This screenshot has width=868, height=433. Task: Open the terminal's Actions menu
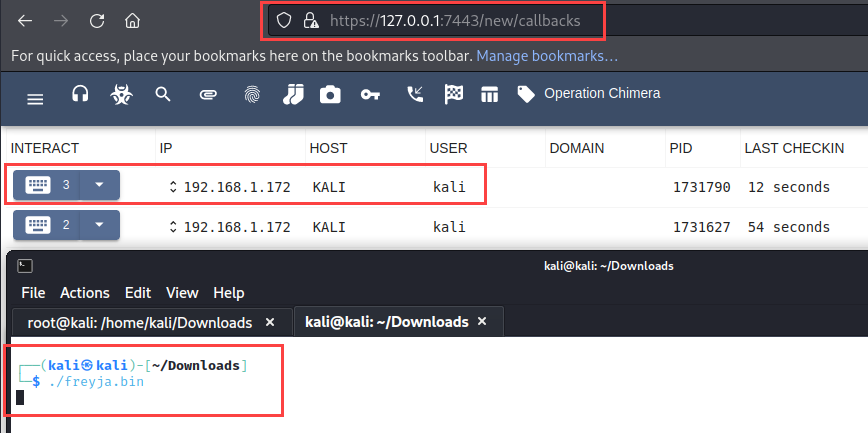(x=85, y=293)
